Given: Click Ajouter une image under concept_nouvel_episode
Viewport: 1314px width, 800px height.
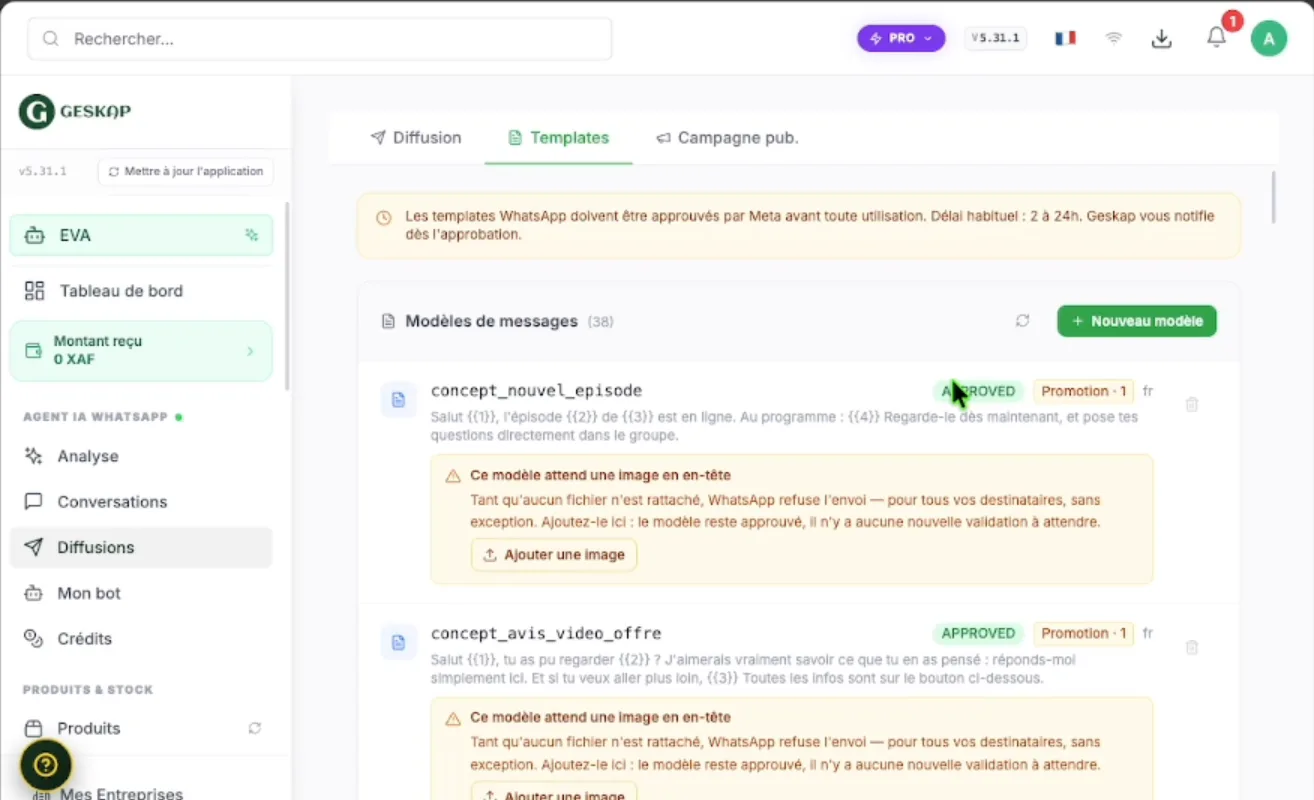Looking at the screenshot, I should [554, 555].
